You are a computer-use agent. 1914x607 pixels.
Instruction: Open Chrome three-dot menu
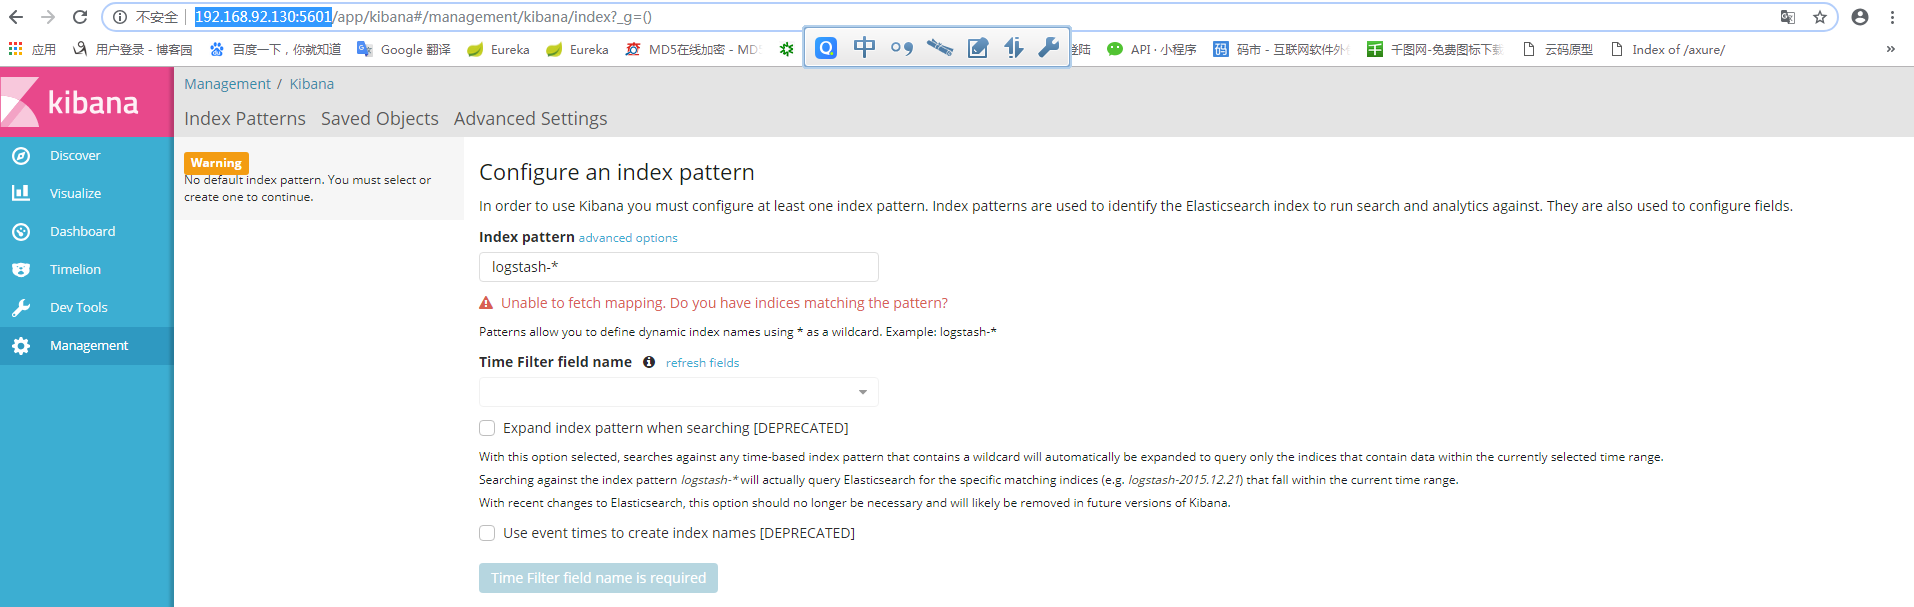point(1893,17)
